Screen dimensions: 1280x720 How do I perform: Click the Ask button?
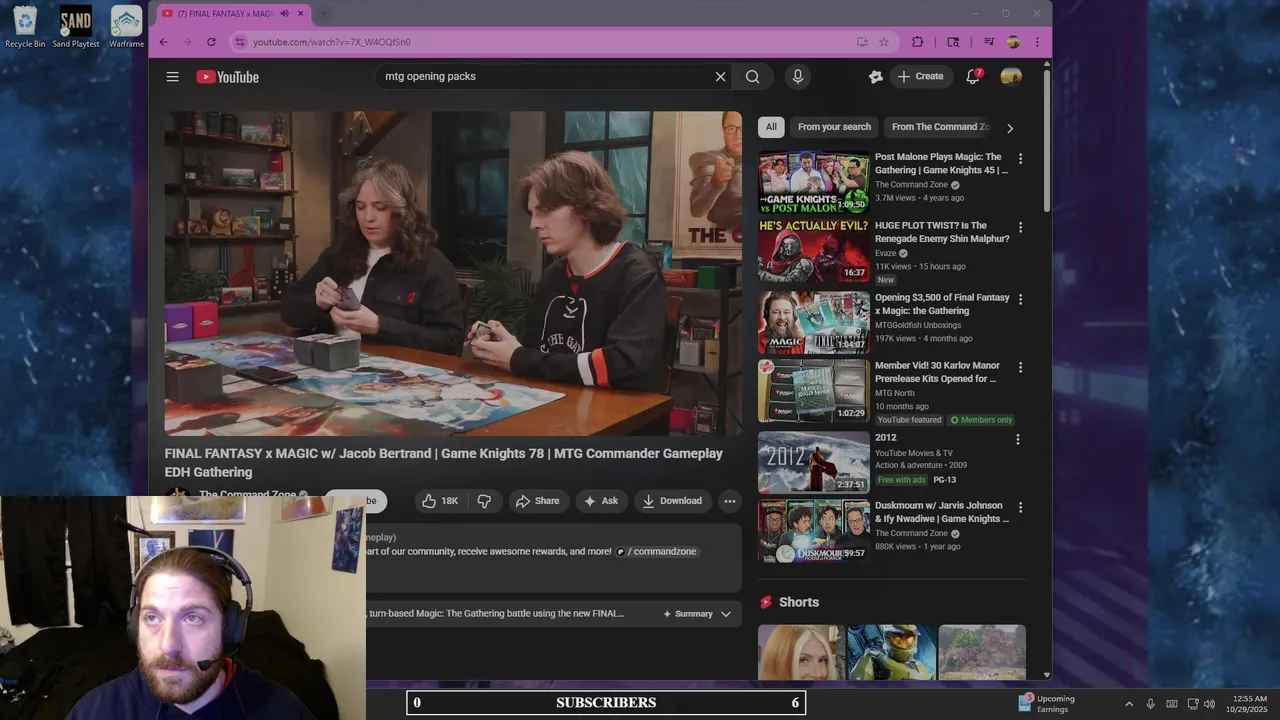(601, 501)
